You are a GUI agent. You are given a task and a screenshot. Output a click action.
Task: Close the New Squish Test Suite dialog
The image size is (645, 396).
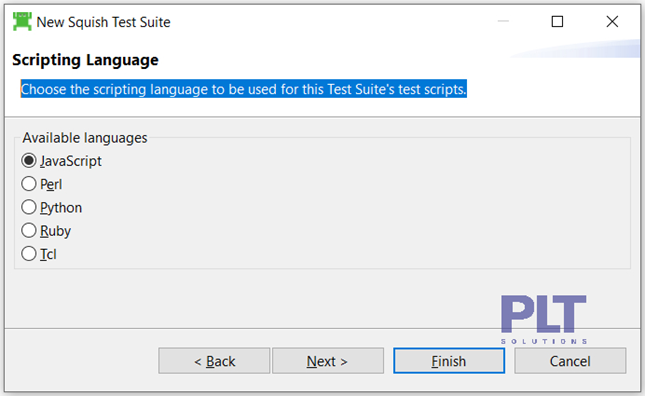[612, 21]
